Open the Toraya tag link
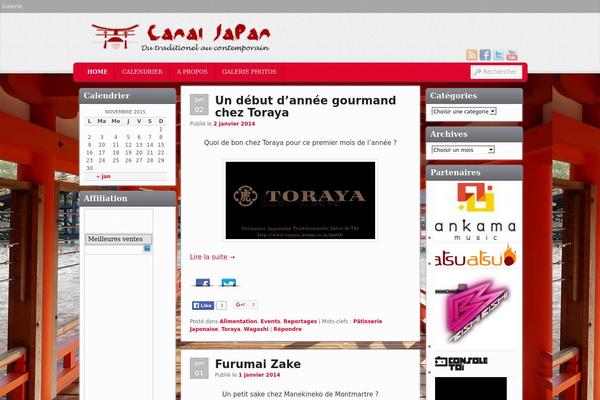The image size is (600, 400). pyautogui.click(x=231, y=329)
